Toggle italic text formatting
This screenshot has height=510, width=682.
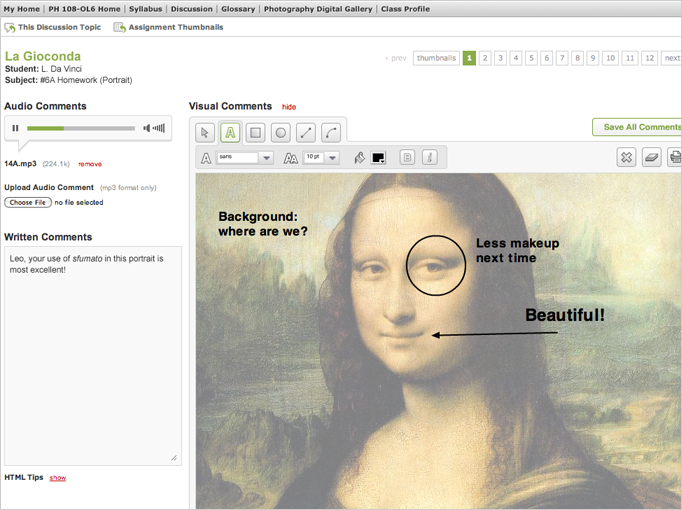(430, 157)
